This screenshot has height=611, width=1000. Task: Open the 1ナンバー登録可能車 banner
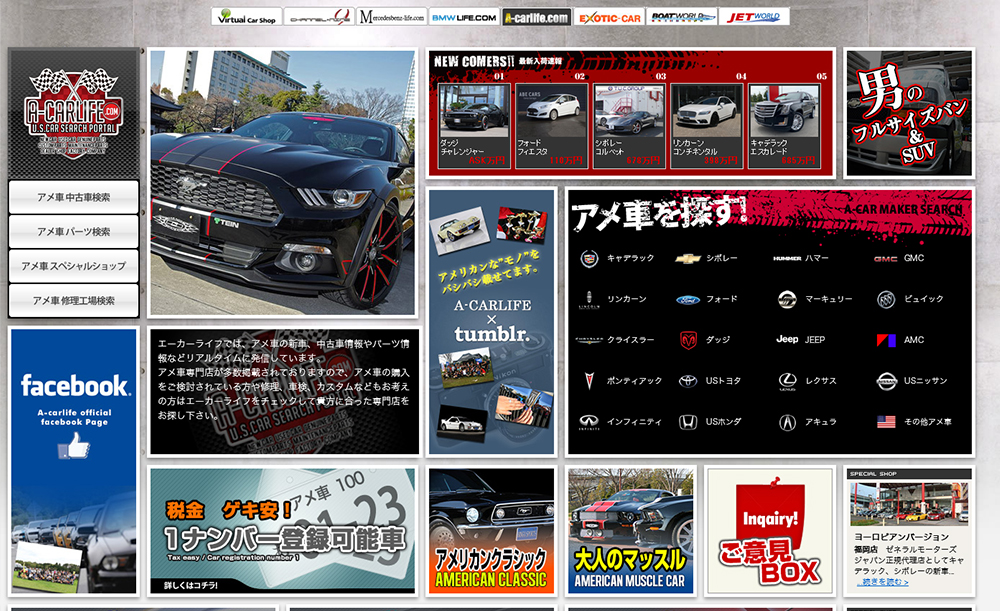(283, 531)
